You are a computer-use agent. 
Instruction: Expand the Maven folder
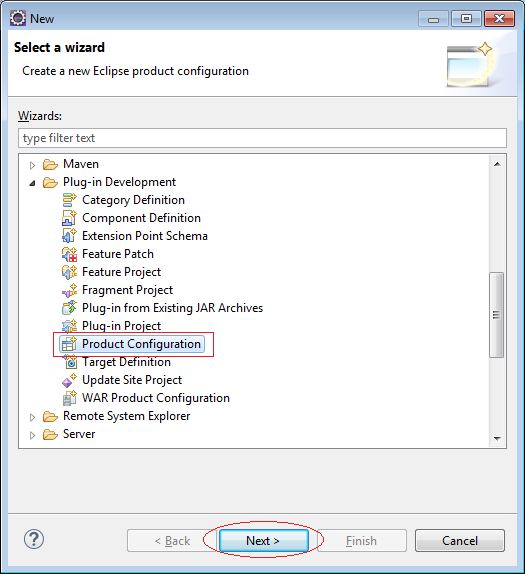32,165
